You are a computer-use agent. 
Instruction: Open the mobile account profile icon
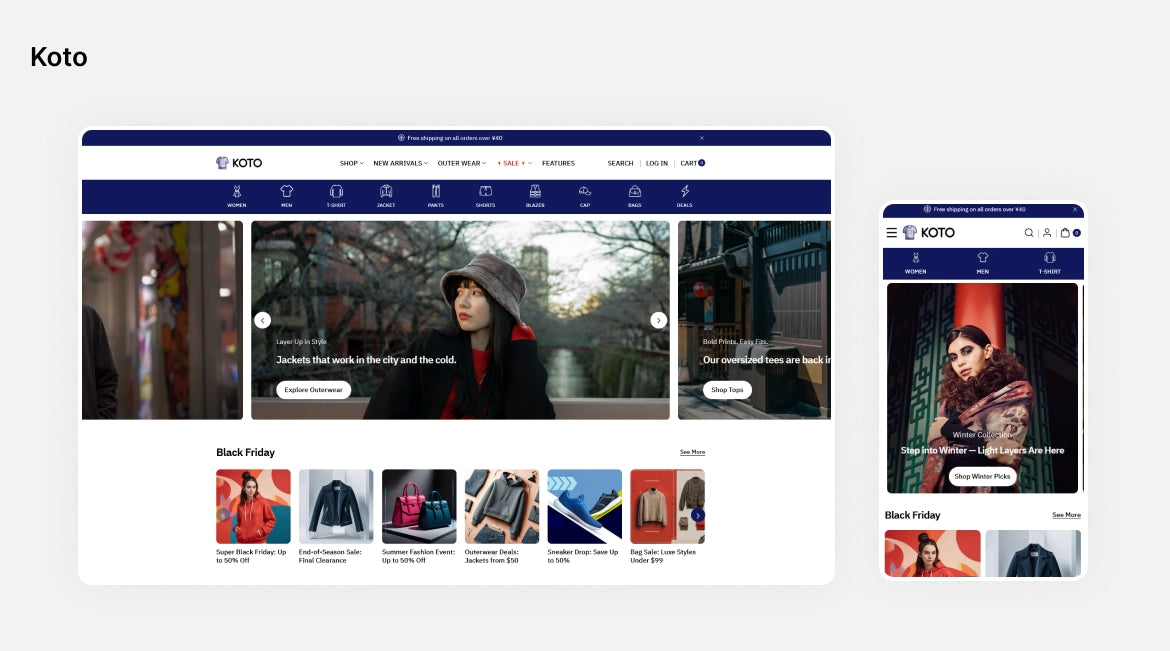[x=1047, y=233]
